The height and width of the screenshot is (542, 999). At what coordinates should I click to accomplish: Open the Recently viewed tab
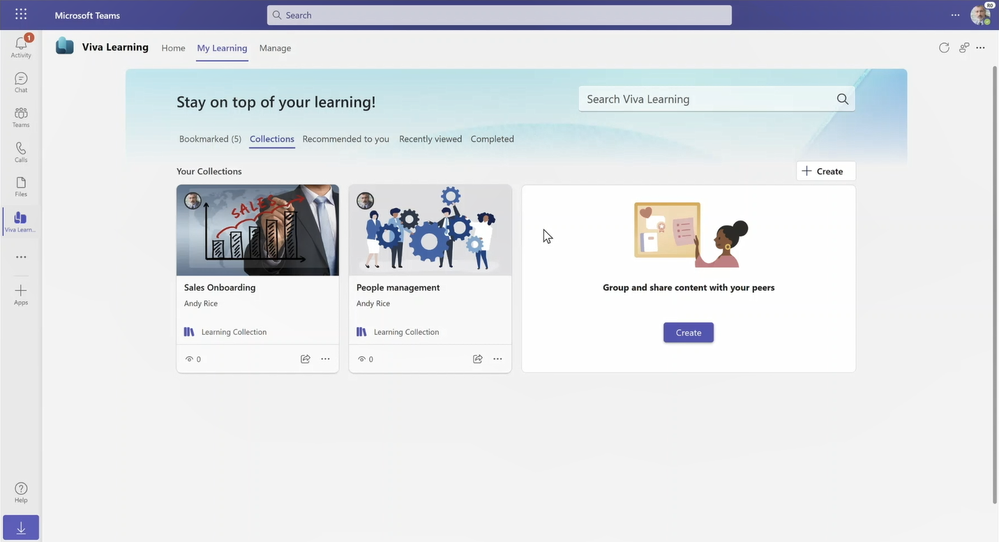click(x=431, y=139)
